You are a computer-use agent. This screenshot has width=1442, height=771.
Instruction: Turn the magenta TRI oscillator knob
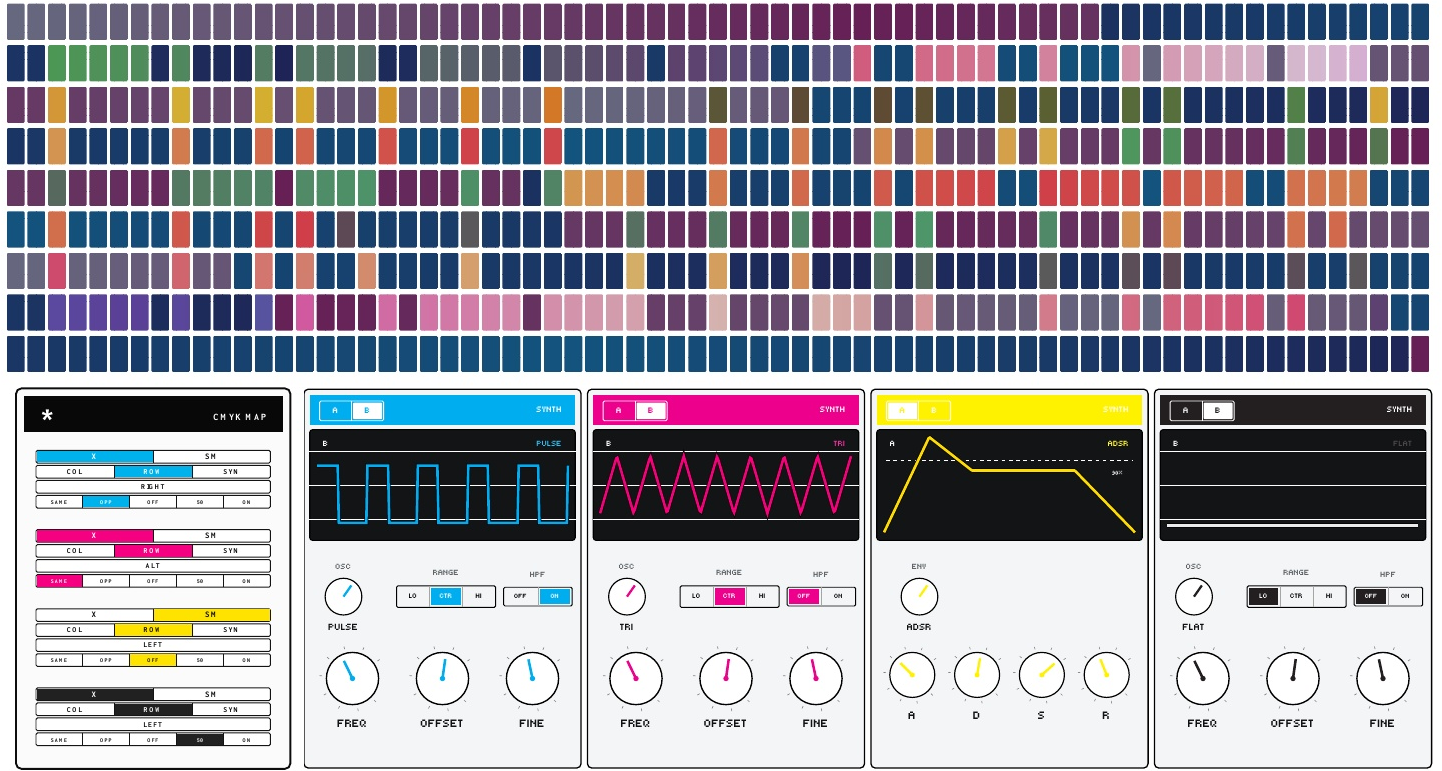click(626, 597)
